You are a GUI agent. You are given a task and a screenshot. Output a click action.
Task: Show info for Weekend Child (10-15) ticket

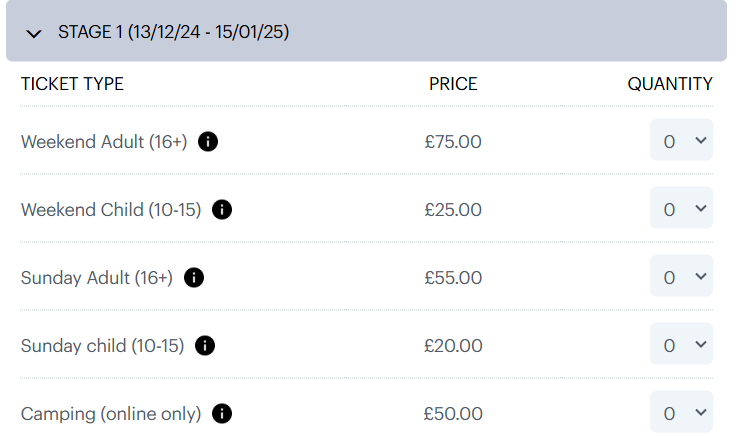point(222,210)
